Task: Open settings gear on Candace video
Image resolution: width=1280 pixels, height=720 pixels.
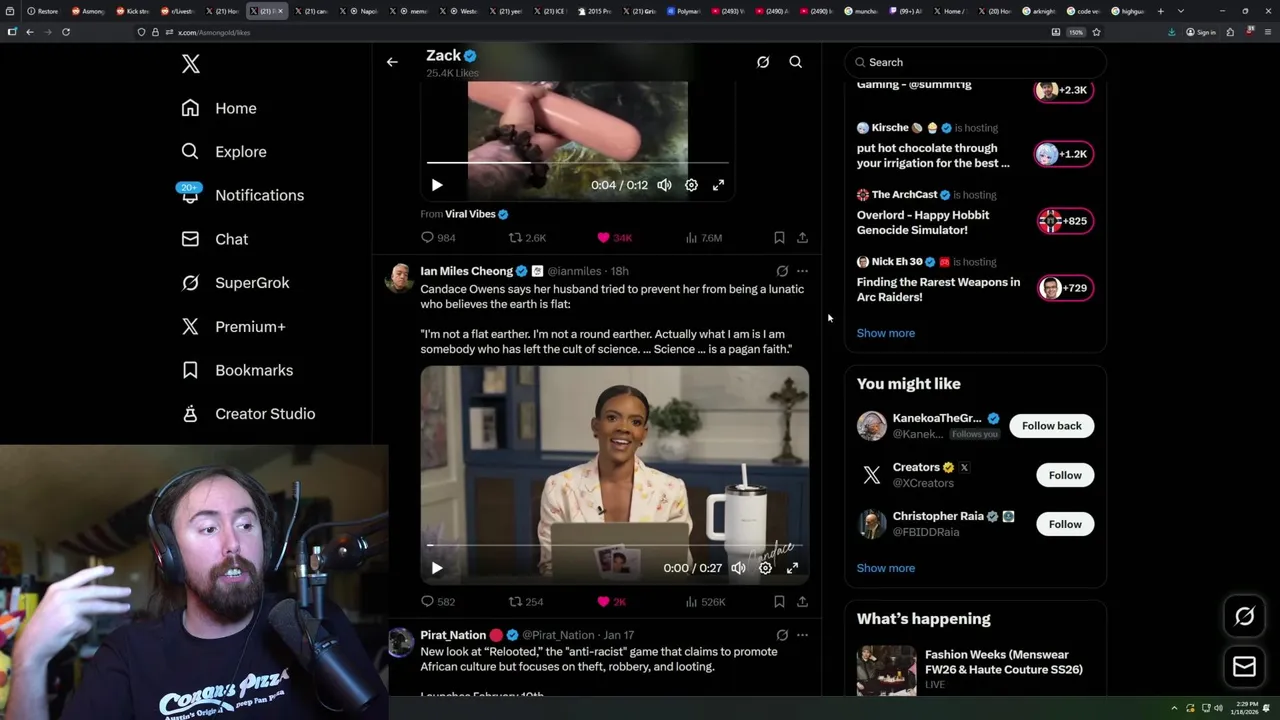Action: coord(765,568)
